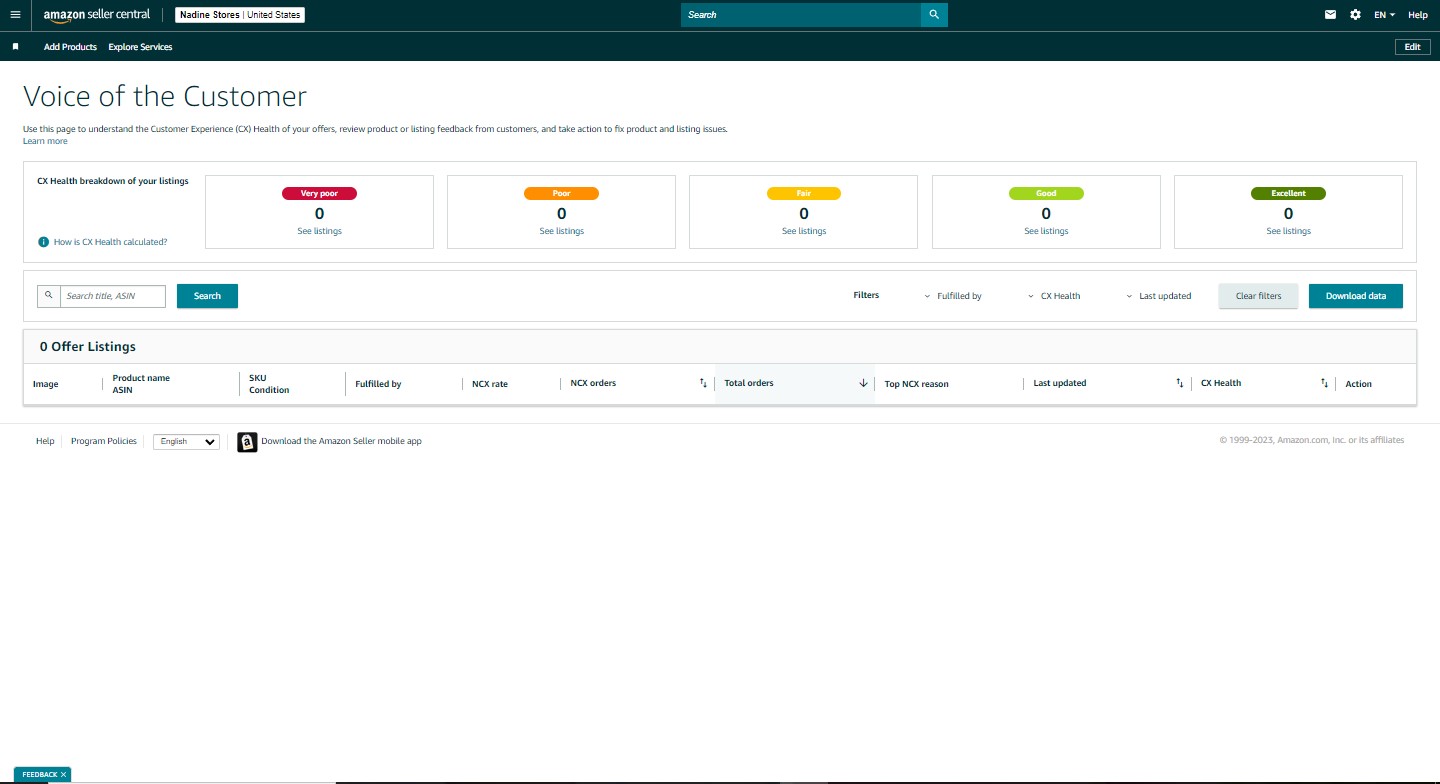The image size is (1440, 784).
Task: Click the Feedback tab label
Action: pyautogui.click(x=39, y=775)
